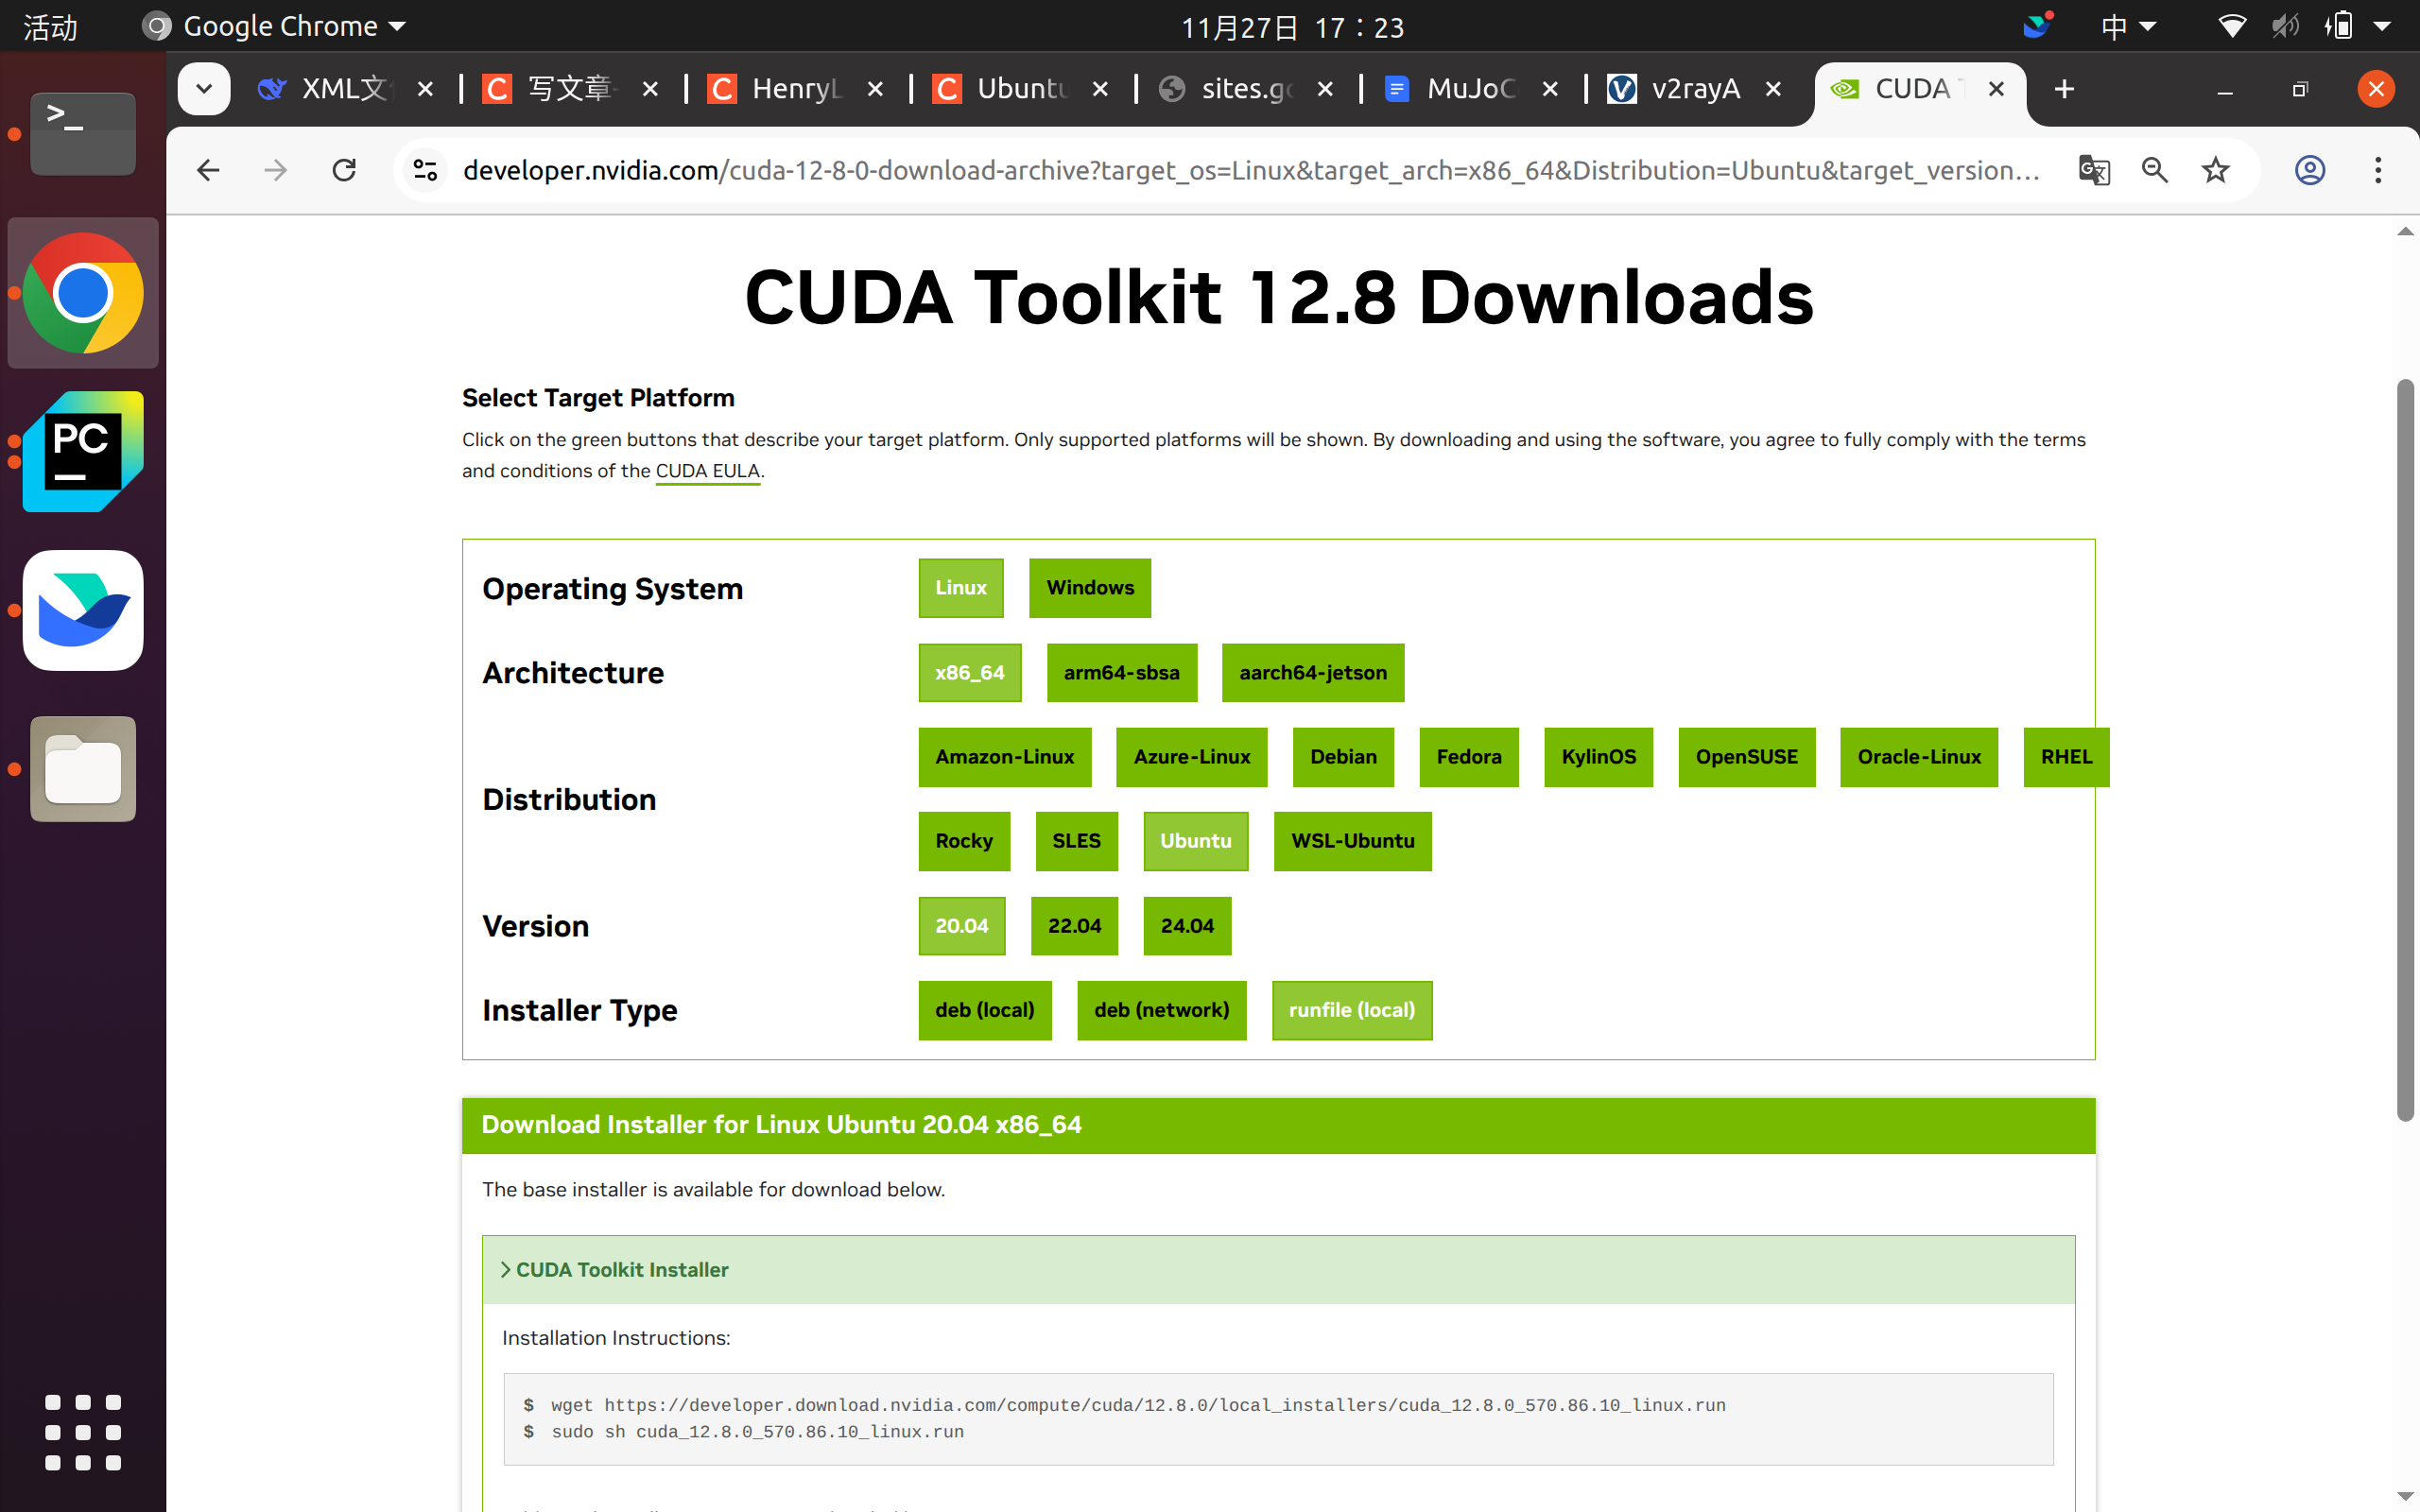Bookmark this page with the star icon

pos(2215,170)
